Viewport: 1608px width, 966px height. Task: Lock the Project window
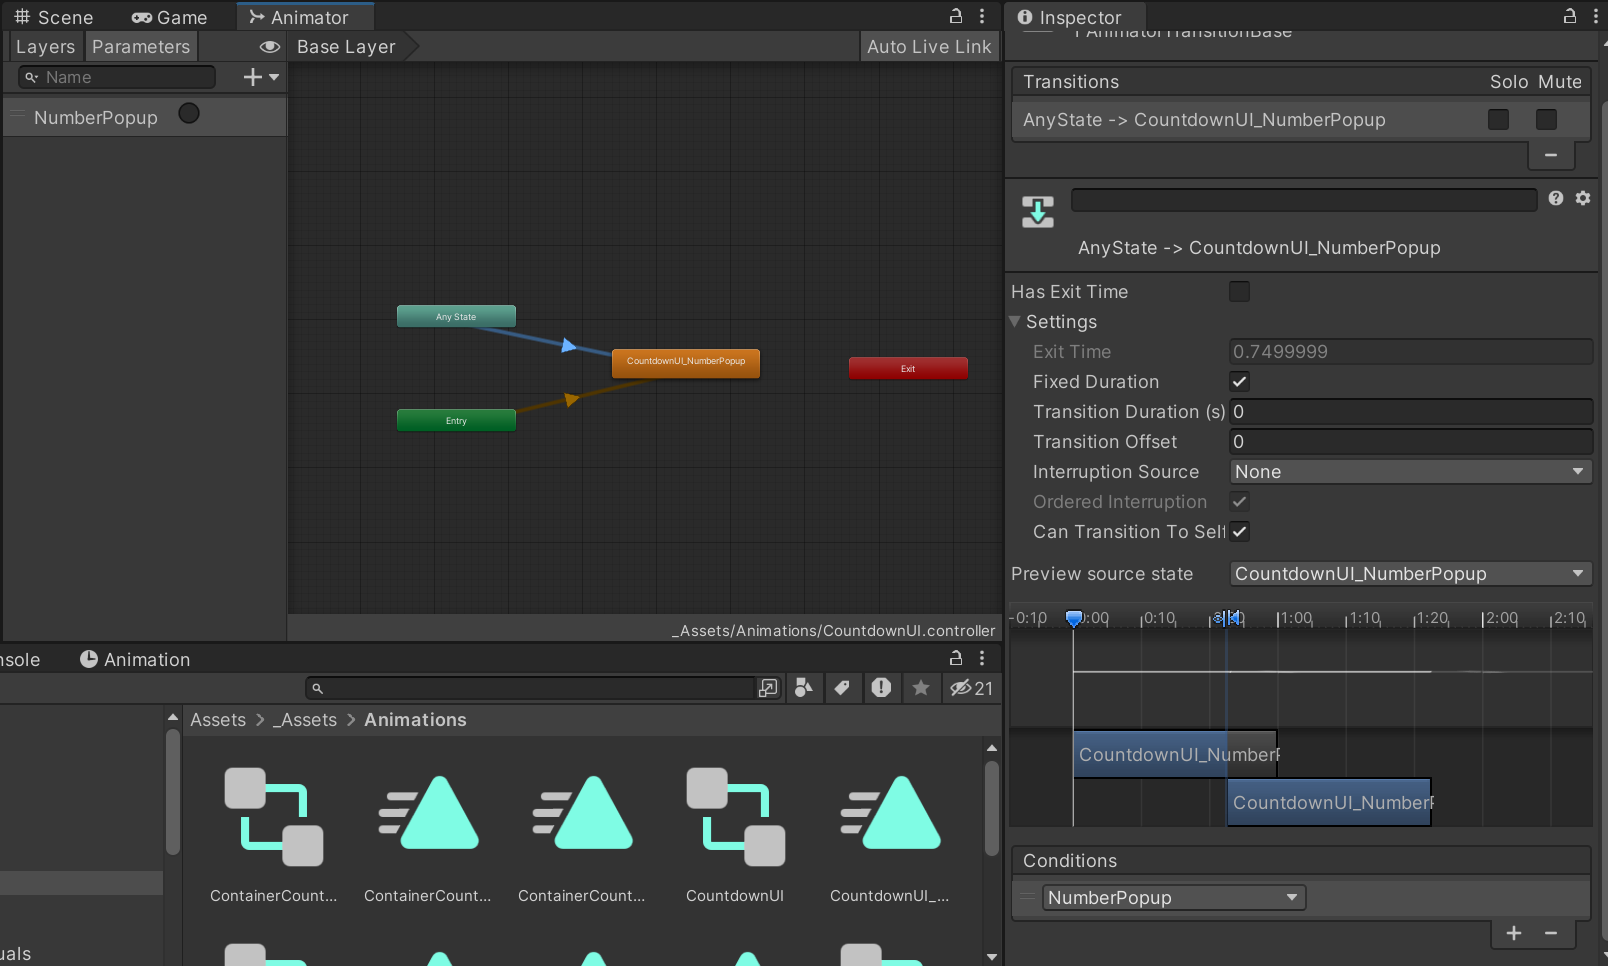pyautogui.click(x=956, y=658)
